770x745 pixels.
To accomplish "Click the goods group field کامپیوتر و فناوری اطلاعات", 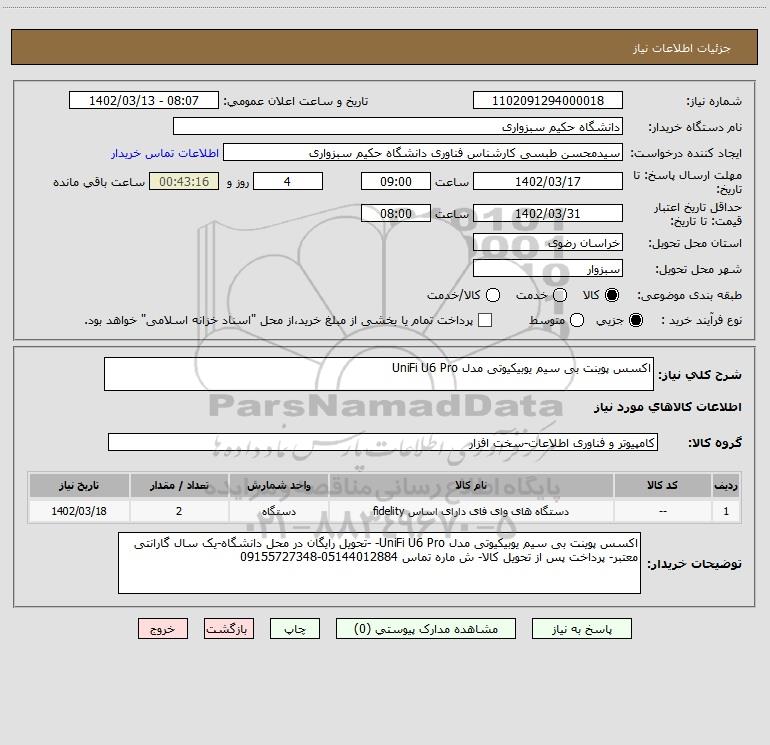I will [383, 442].
